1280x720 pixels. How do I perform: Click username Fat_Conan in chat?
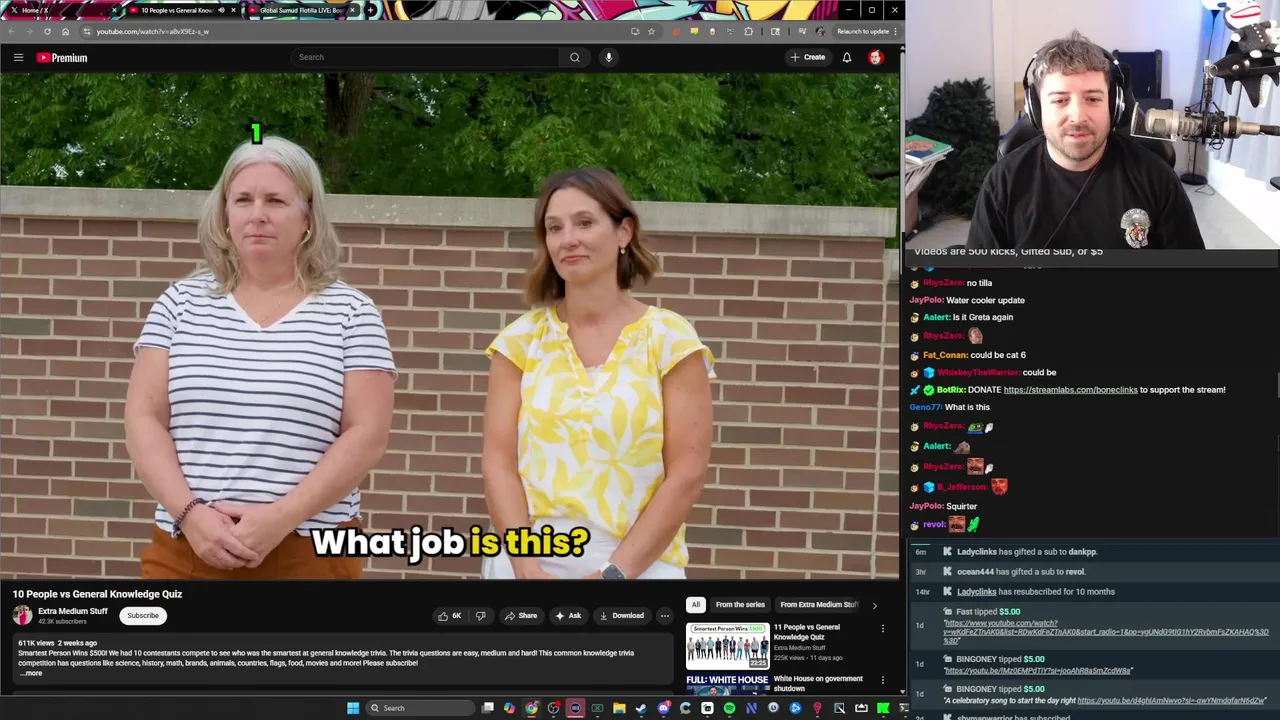point(945,355)
